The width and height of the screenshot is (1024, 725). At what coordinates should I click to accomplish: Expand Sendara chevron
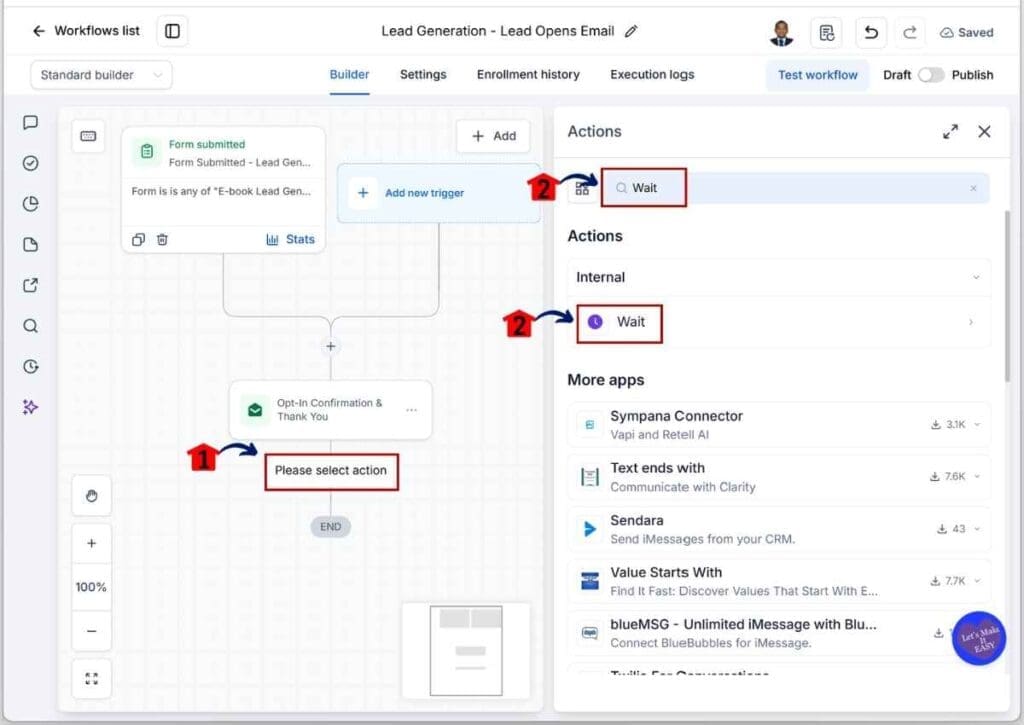(977, 529)
